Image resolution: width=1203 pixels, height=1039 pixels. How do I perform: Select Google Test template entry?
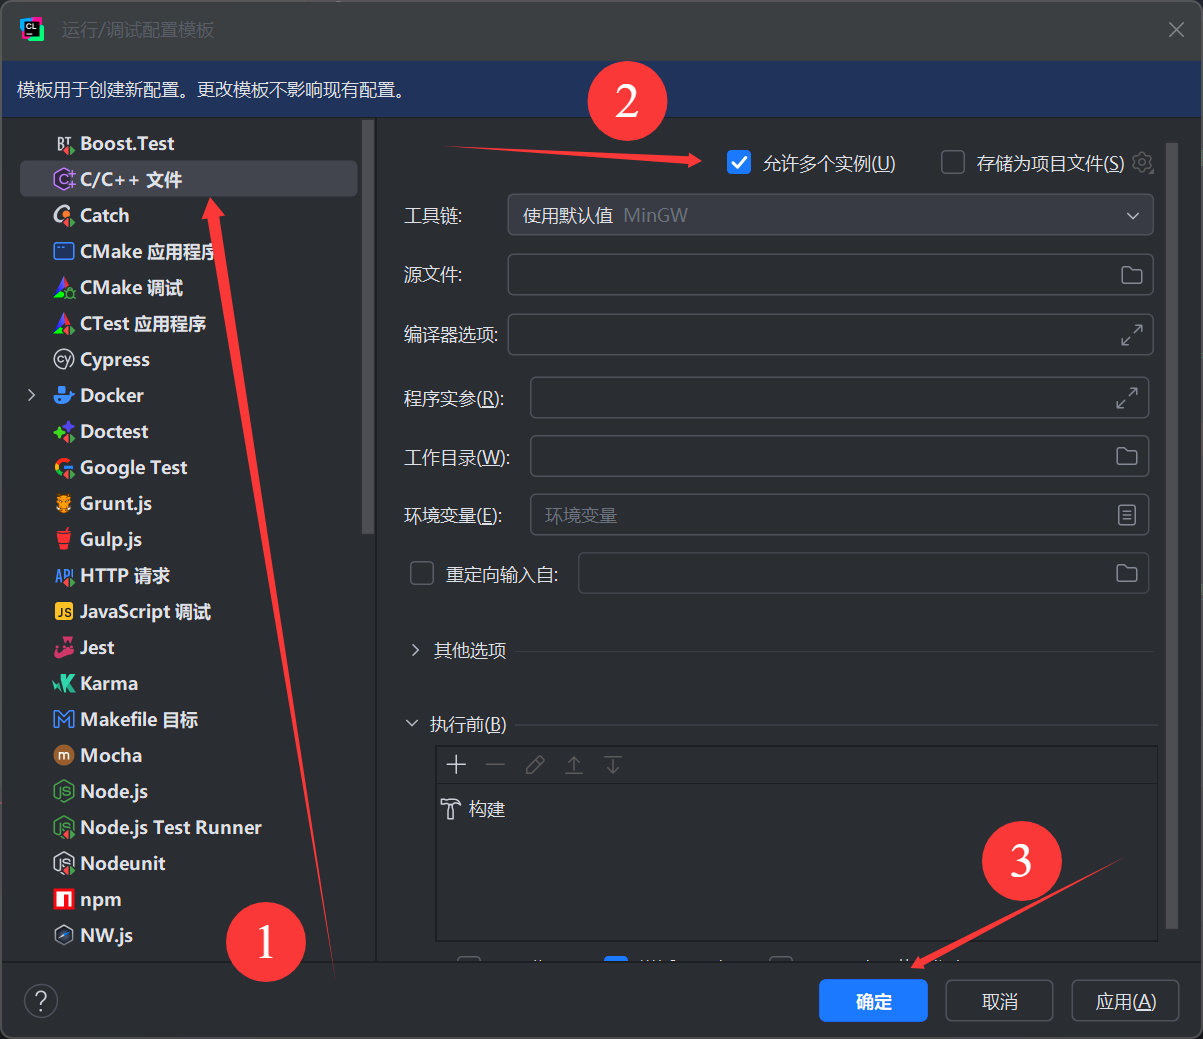133,468
